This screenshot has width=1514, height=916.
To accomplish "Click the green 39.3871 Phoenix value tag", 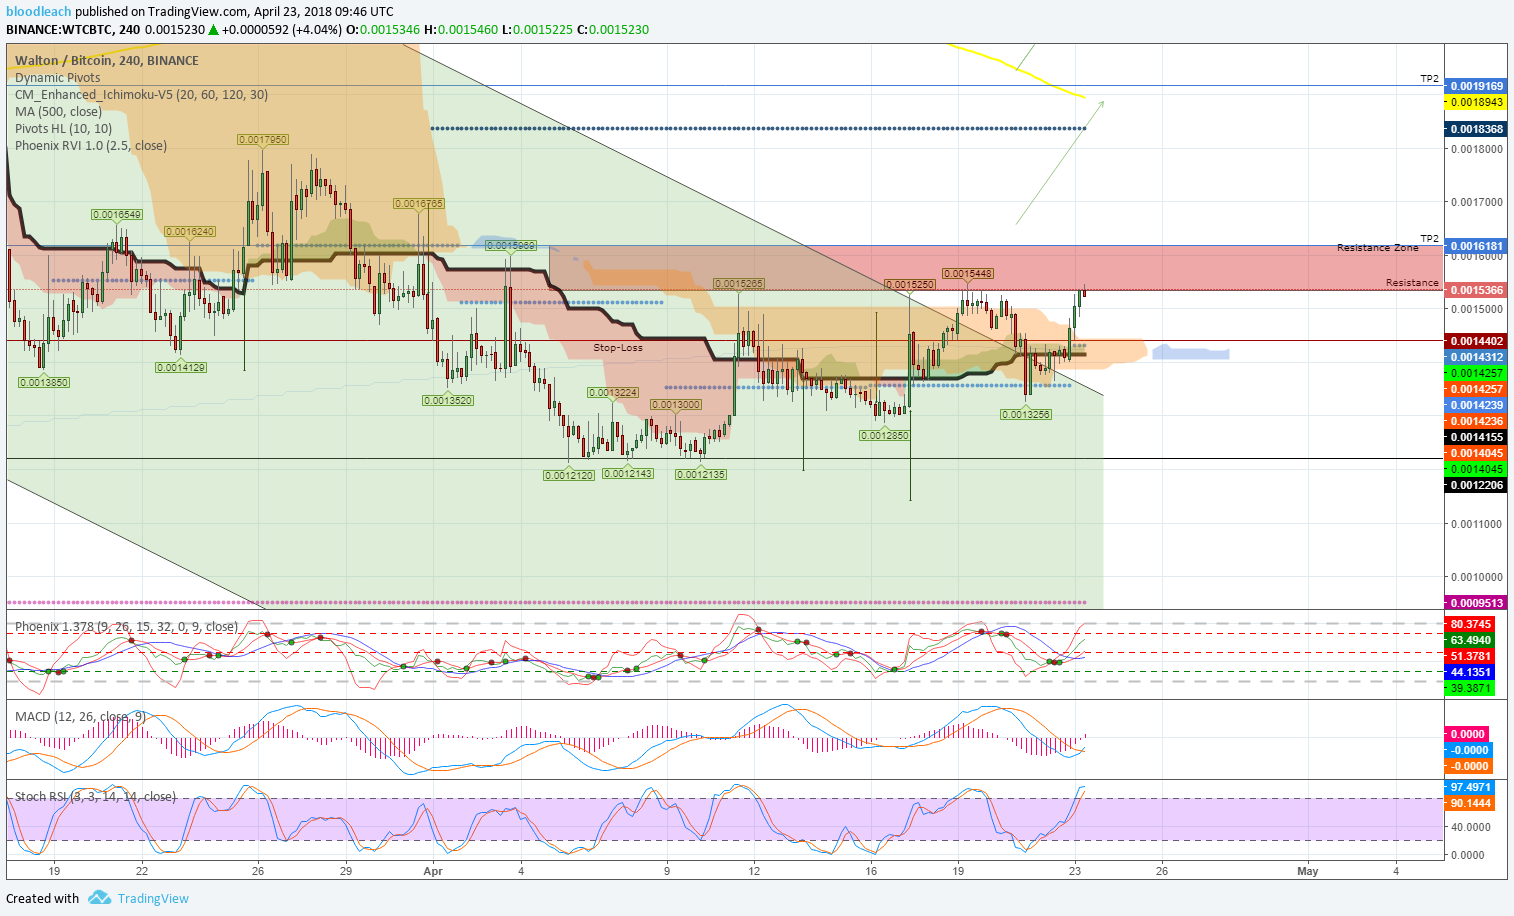I will tap(1470, 688).
